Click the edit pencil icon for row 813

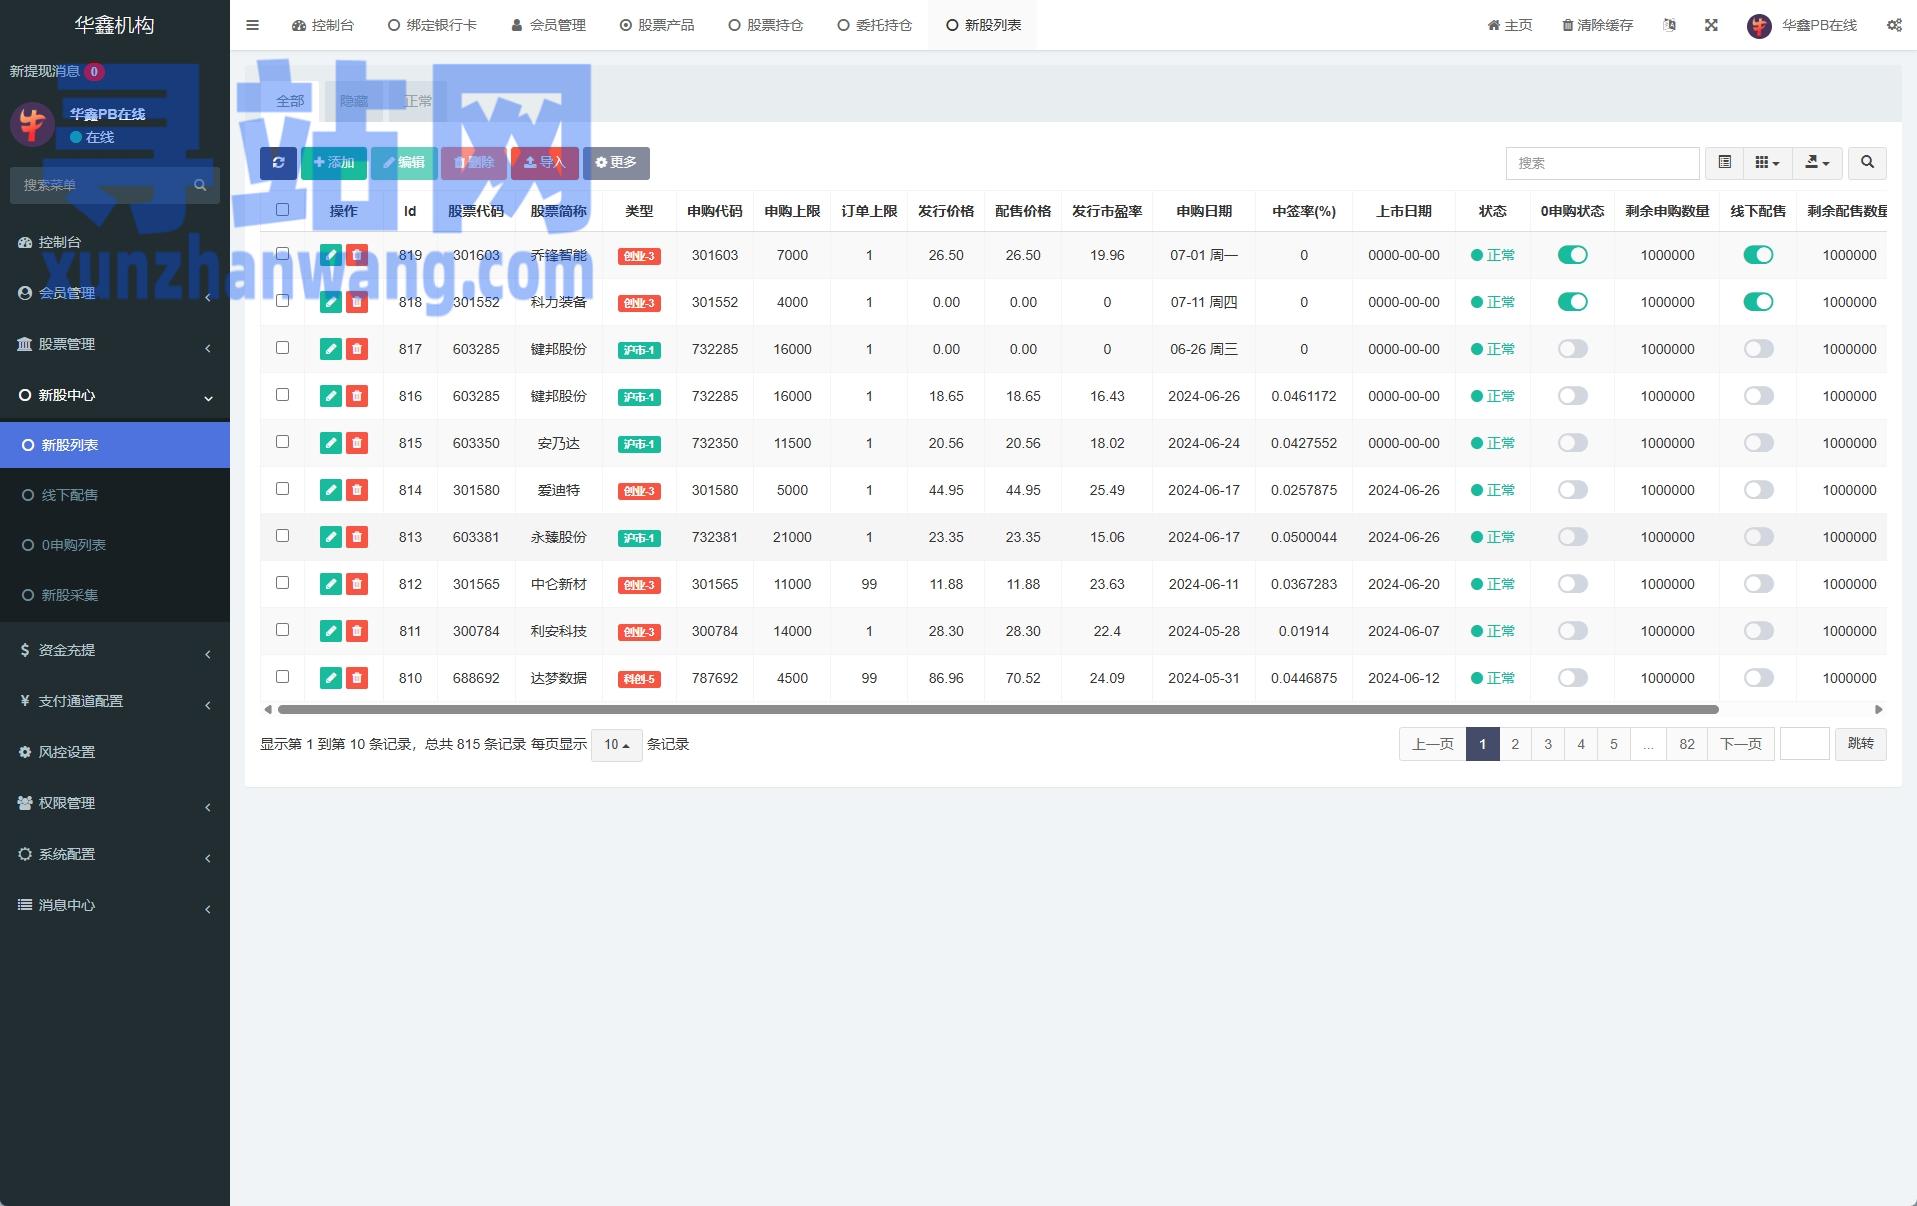click(331, 537)
